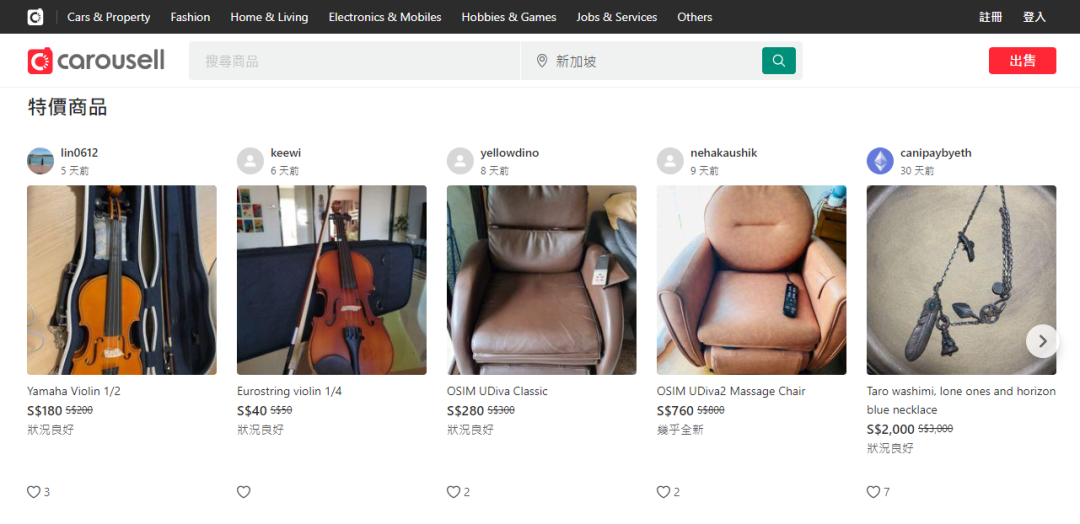Click the 登入 login link
This screenshot has height=524, width=1080.
point(1034,17)
